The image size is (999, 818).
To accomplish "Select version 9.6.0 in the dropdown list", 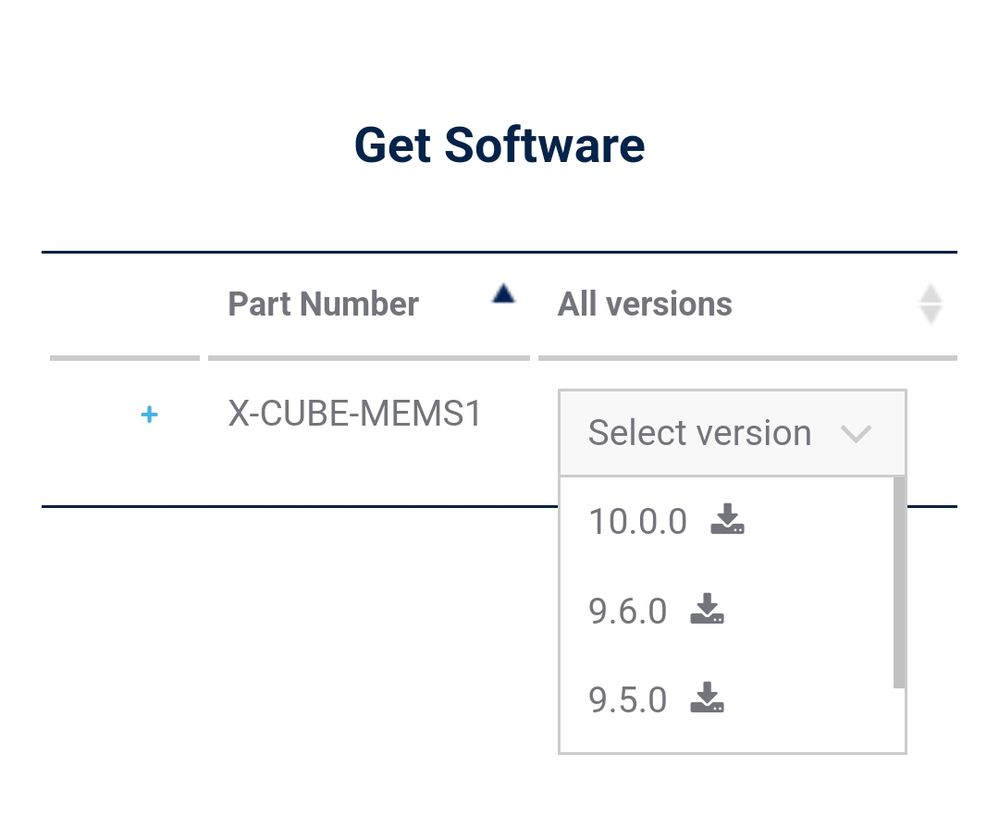I will point(628,611).
